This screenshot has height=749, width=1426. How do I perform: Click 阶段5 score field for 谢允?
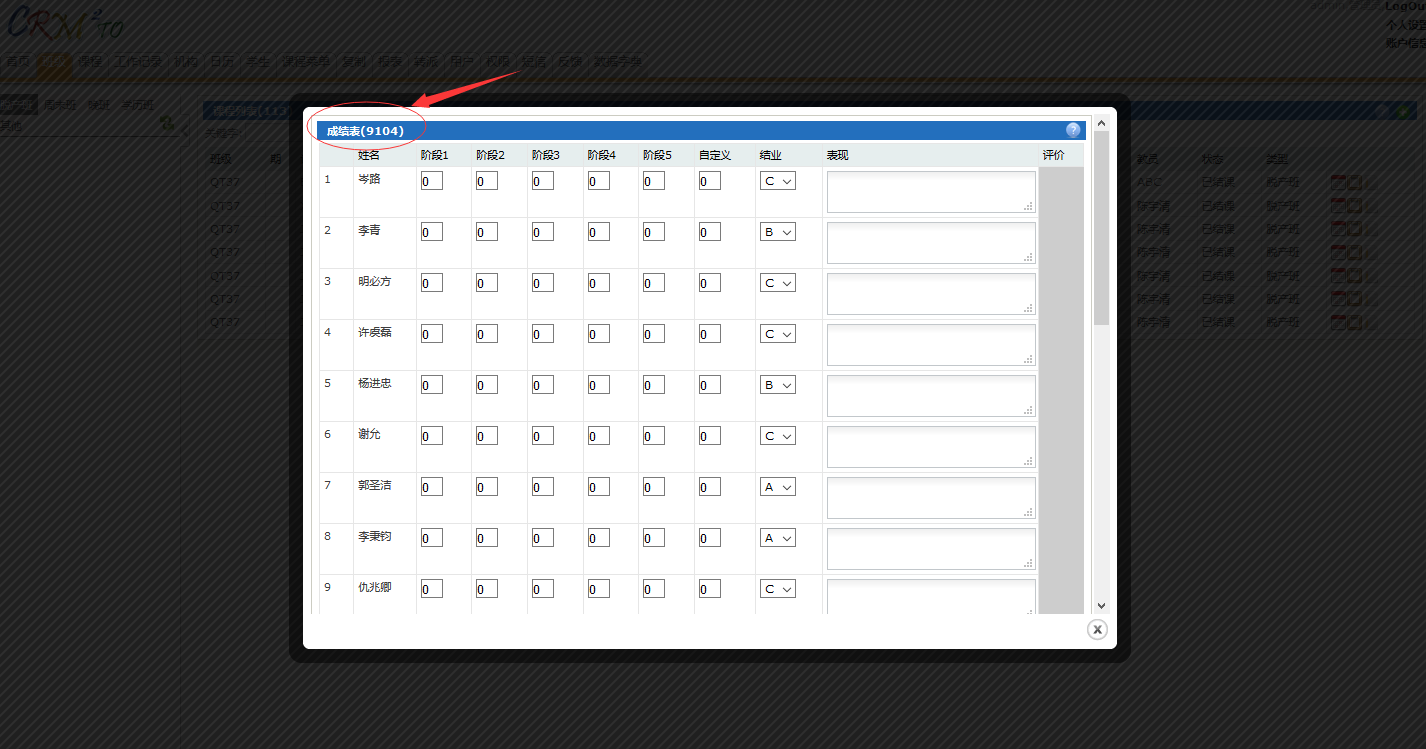(653, 436)
